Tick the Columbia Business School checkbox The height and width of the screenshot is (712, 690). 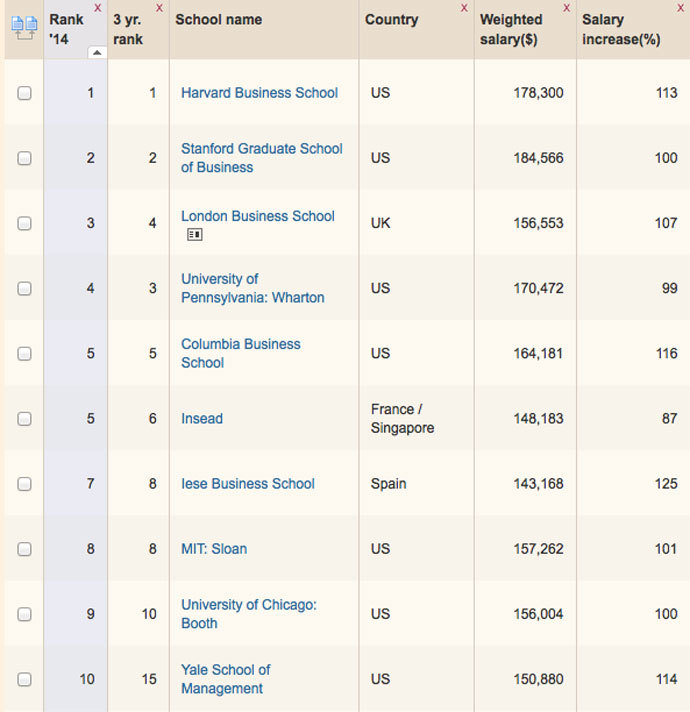click(x=24, y=354)
